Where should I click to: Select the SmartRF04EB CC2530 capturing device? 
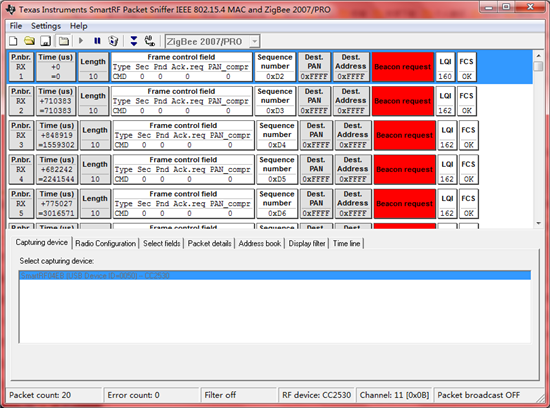[x=275, y=275]
